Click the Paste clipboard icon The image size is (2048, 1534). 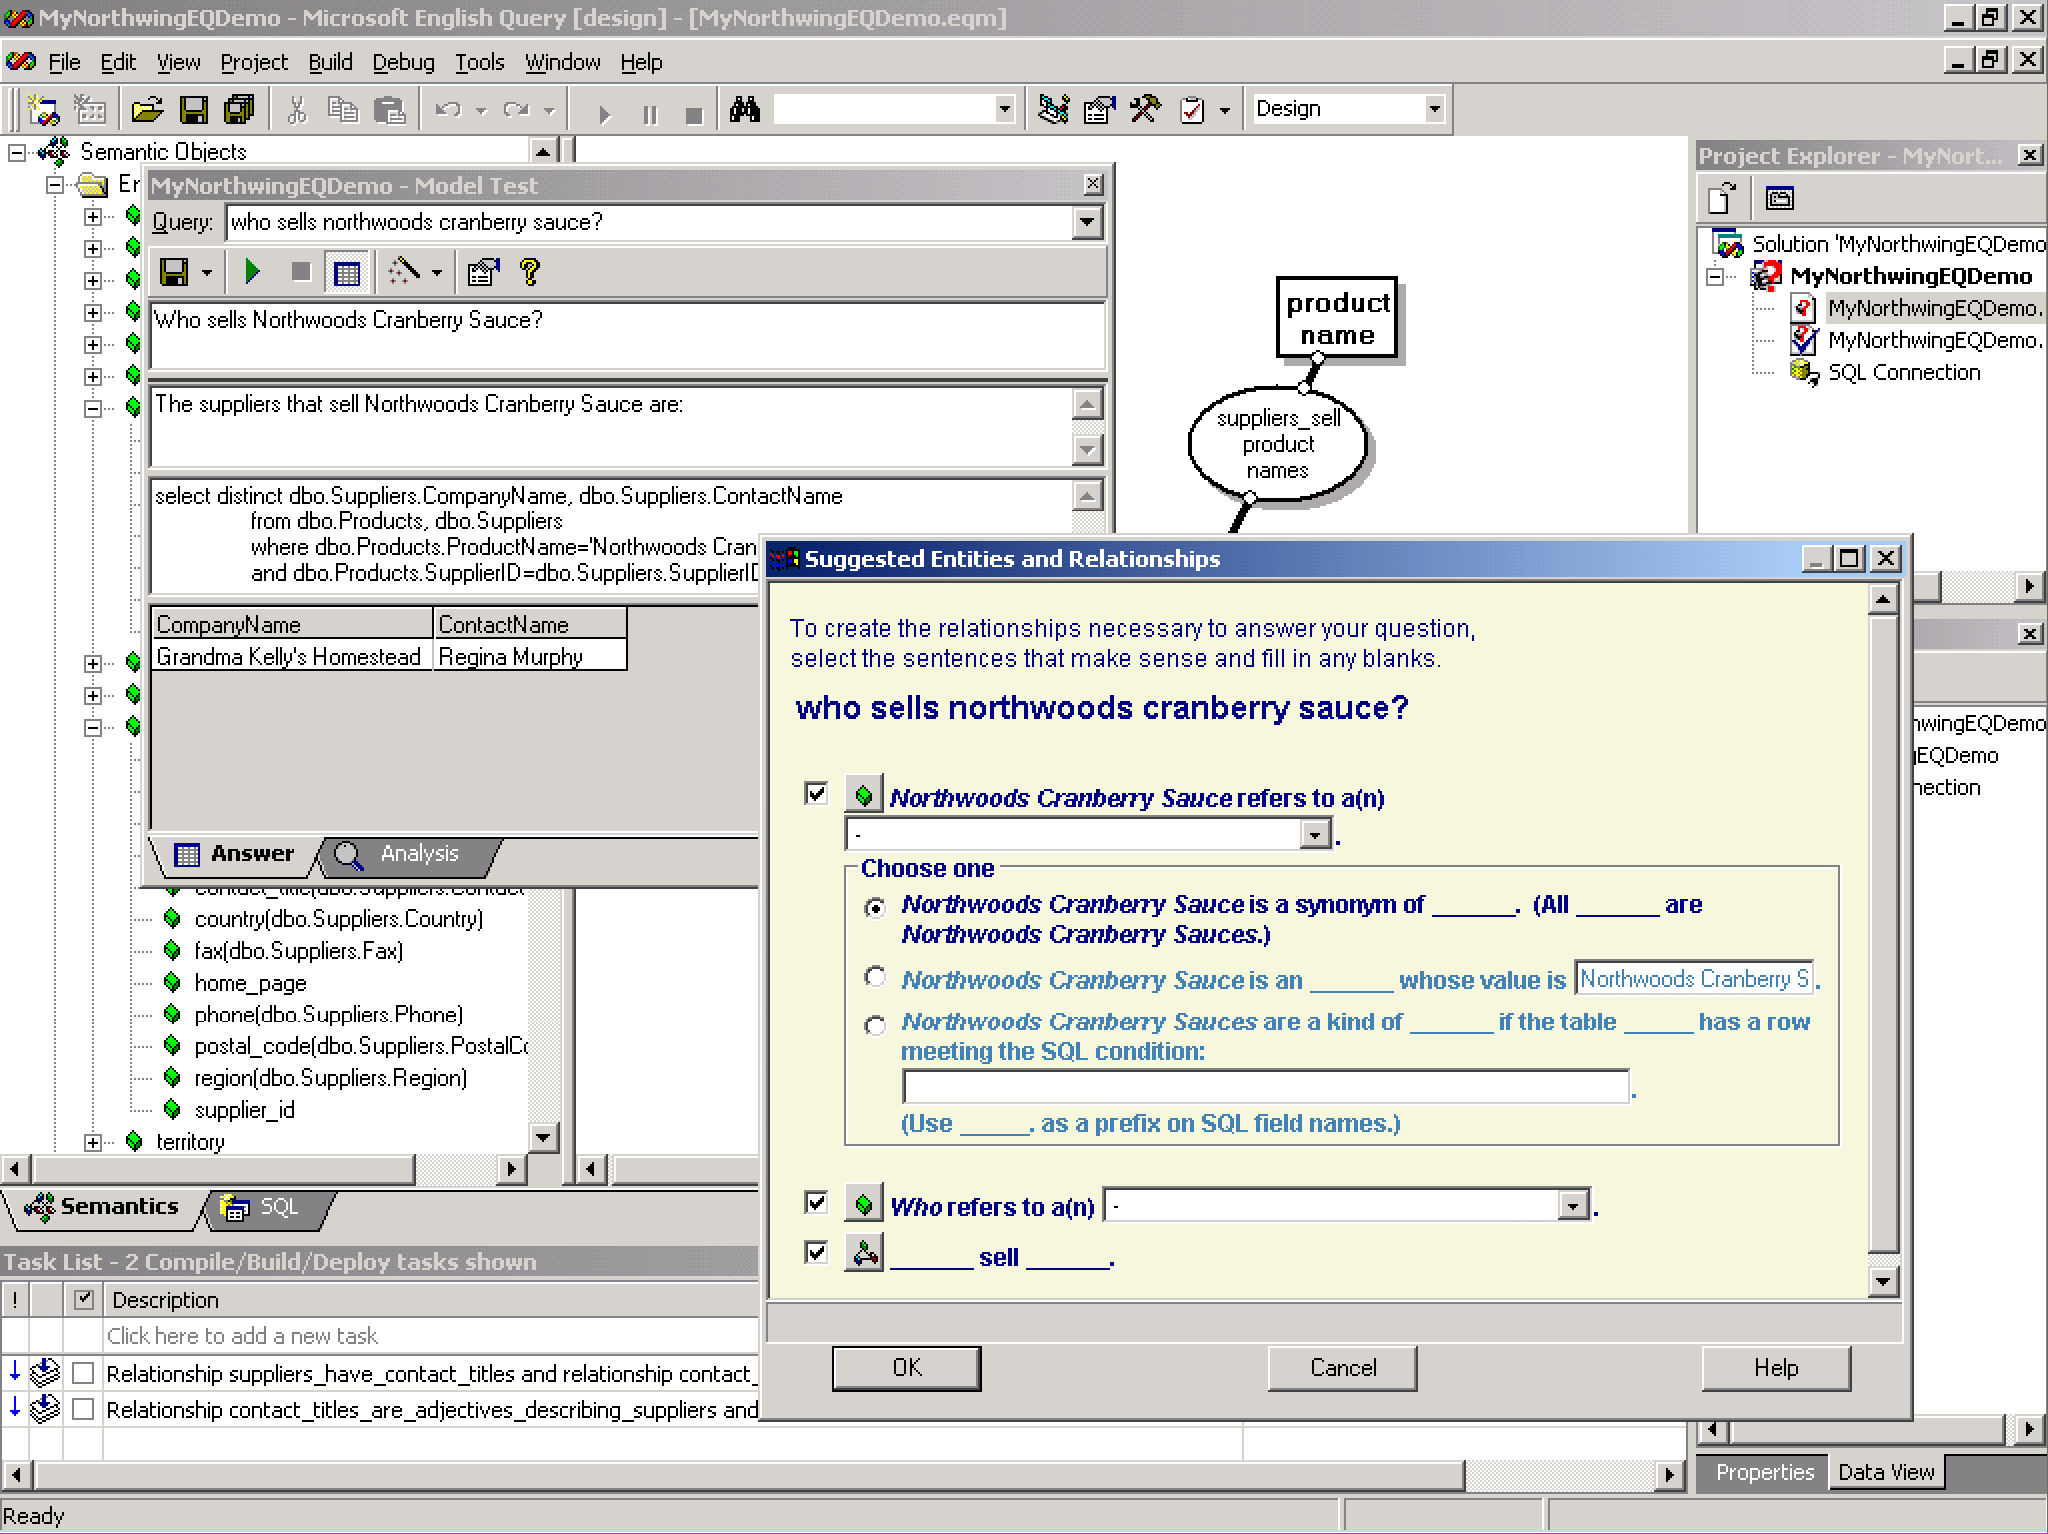389,109
